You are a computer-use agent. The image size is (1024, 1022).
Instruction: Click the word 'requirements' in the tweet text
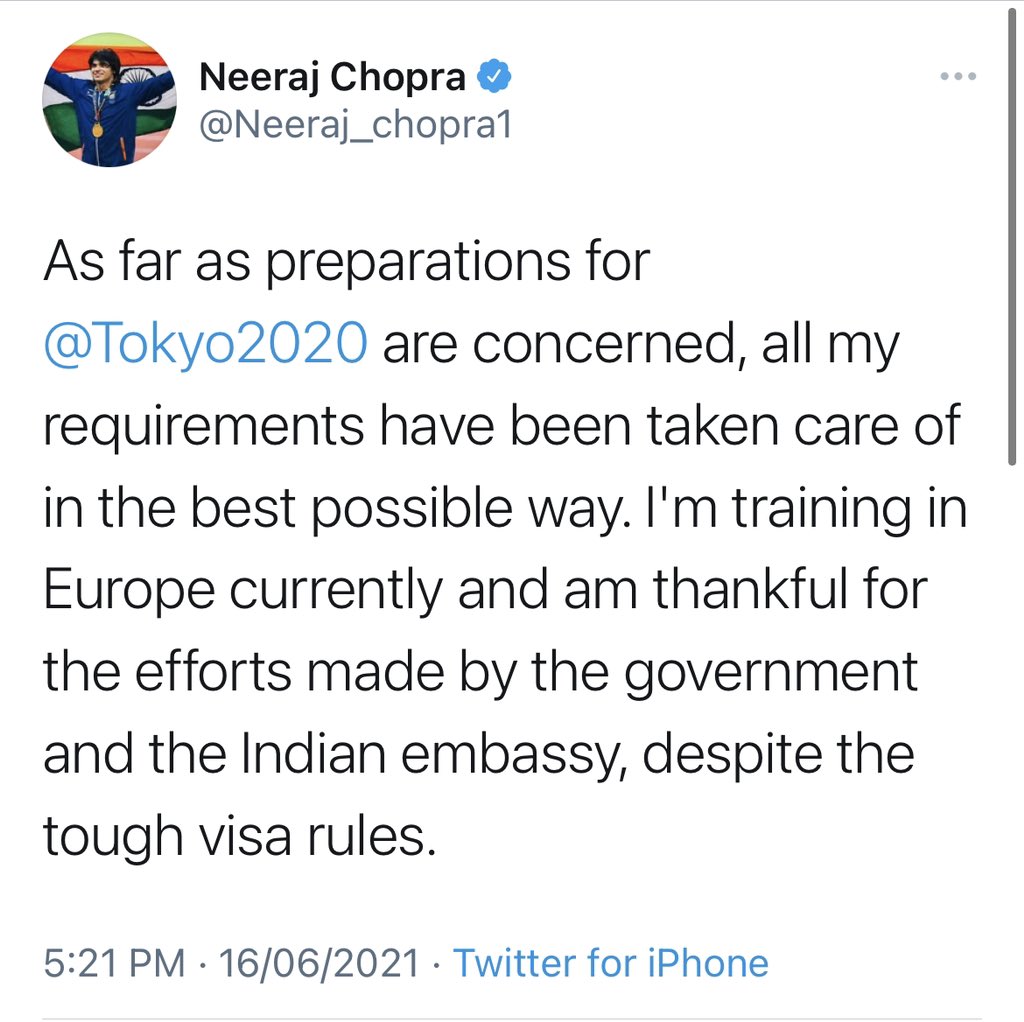click(204, 427)
